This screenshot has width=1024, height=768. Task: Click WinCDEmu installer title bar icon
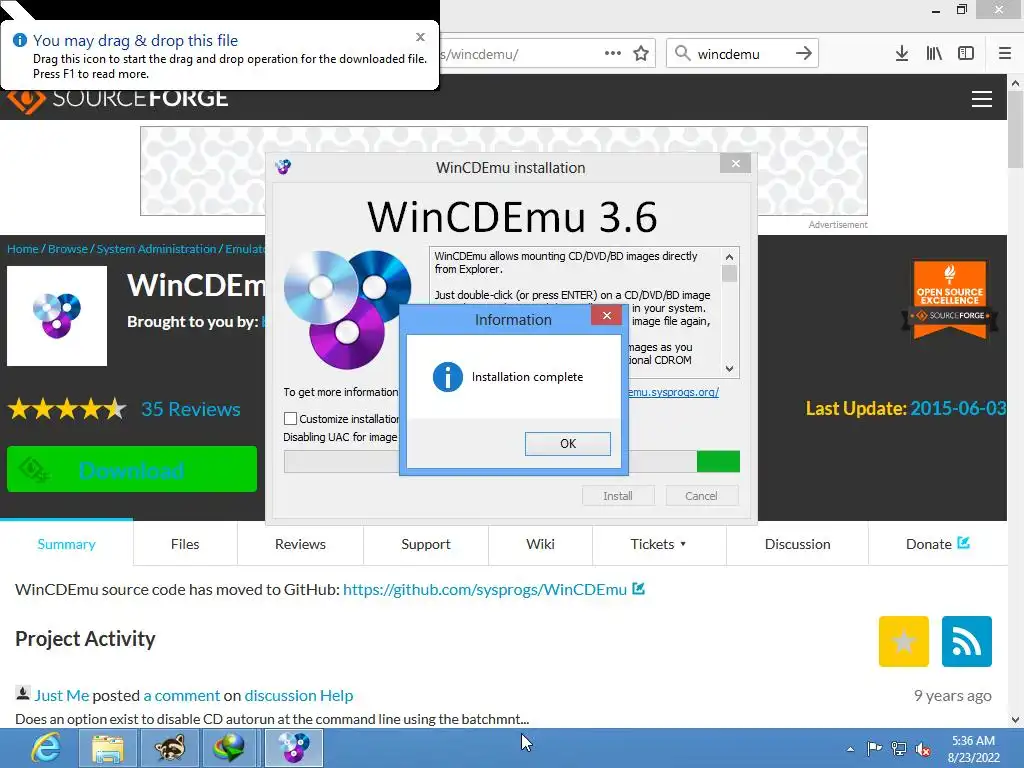[283, 167]
